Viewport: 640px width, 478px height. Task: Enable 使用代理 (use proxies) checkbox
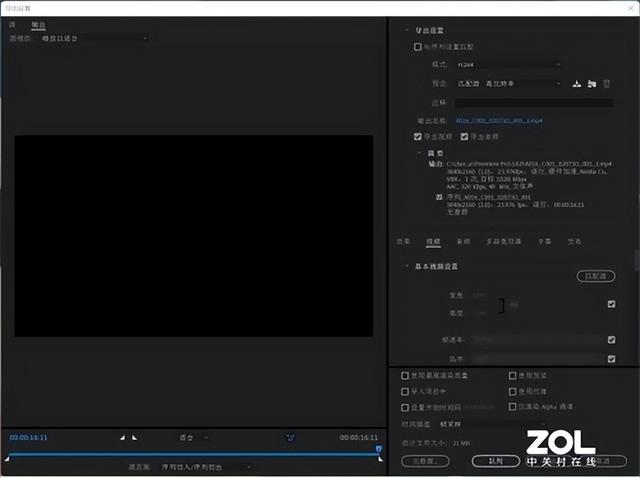tap(513, 391)
